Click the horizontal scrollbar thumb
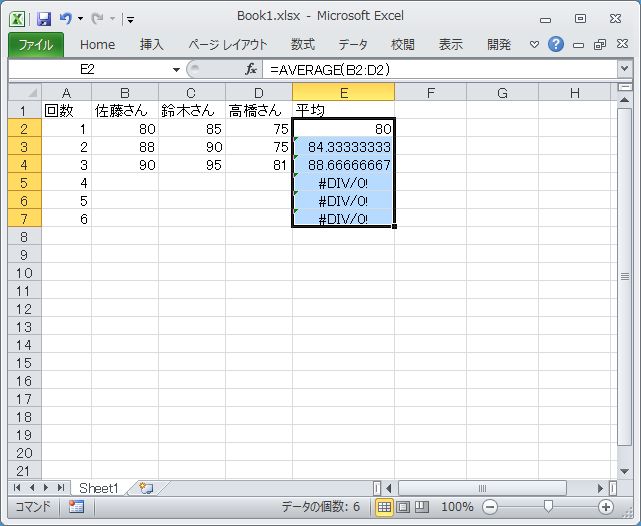The image size is (641, 526). point(482,488)
